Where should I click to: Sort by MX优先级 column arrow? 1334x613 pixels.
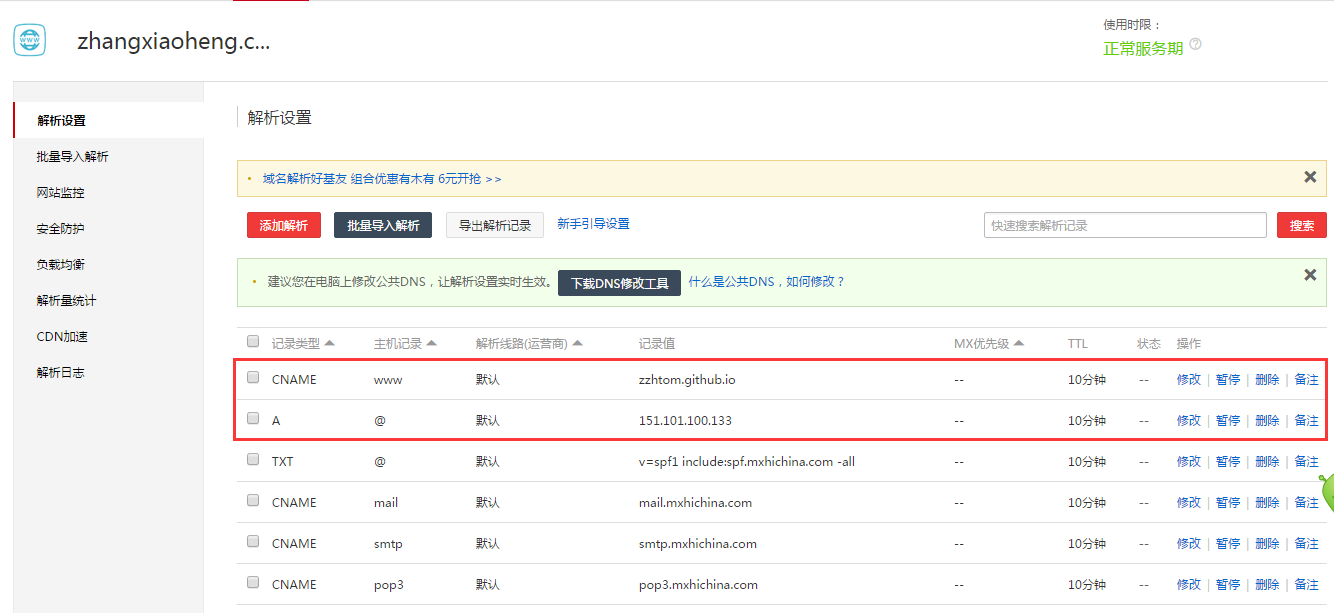(1019, 343)
